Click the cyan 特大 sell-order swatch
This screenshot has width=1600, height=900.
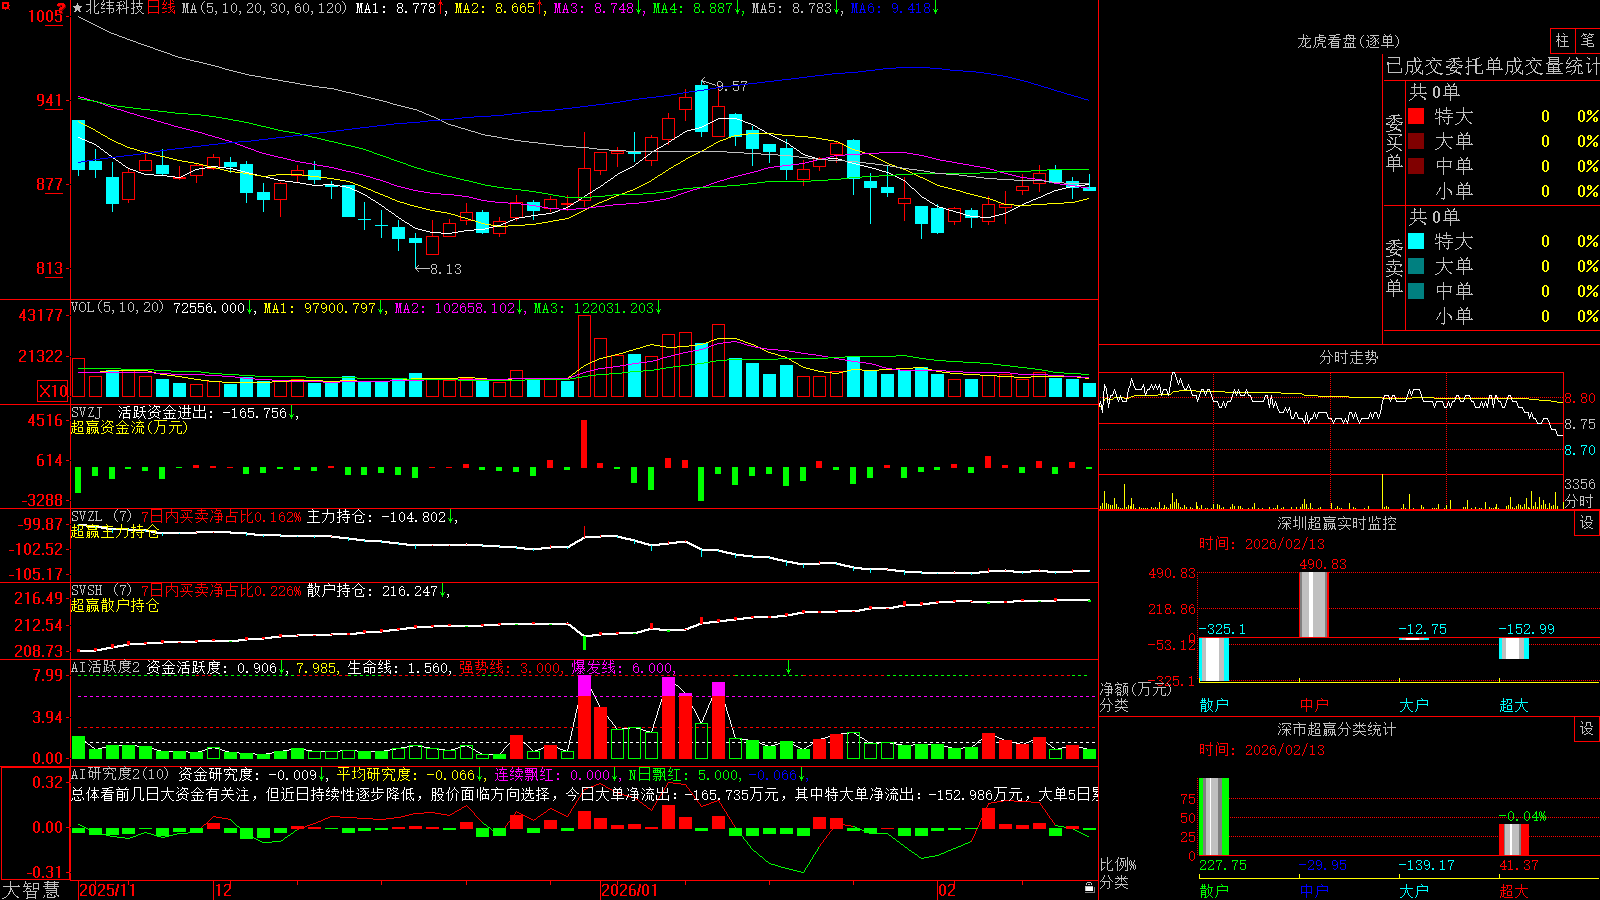pyautogui.click(x=1416, y=241)
